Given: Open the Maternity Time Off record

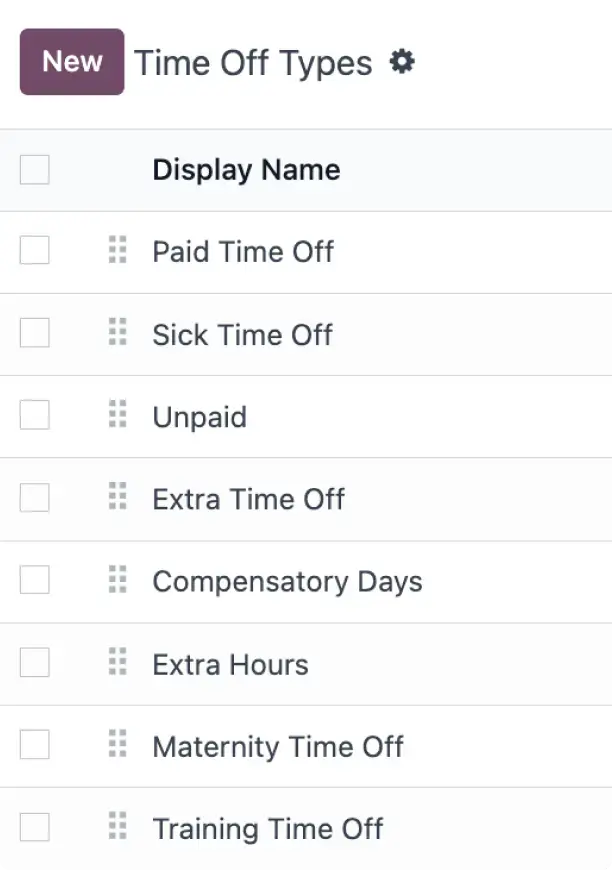Looking at the screenshot, I should [x=277, y=745].
